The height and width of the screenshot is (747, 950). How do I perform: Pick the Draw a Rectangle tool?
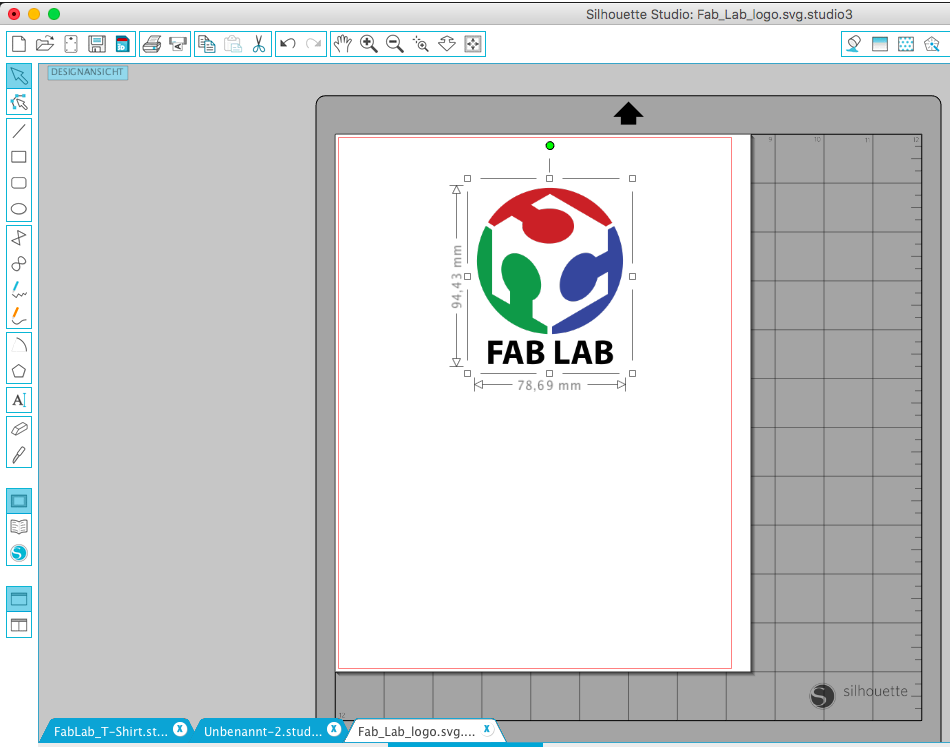pyautogui.click(x=19, y=157)
